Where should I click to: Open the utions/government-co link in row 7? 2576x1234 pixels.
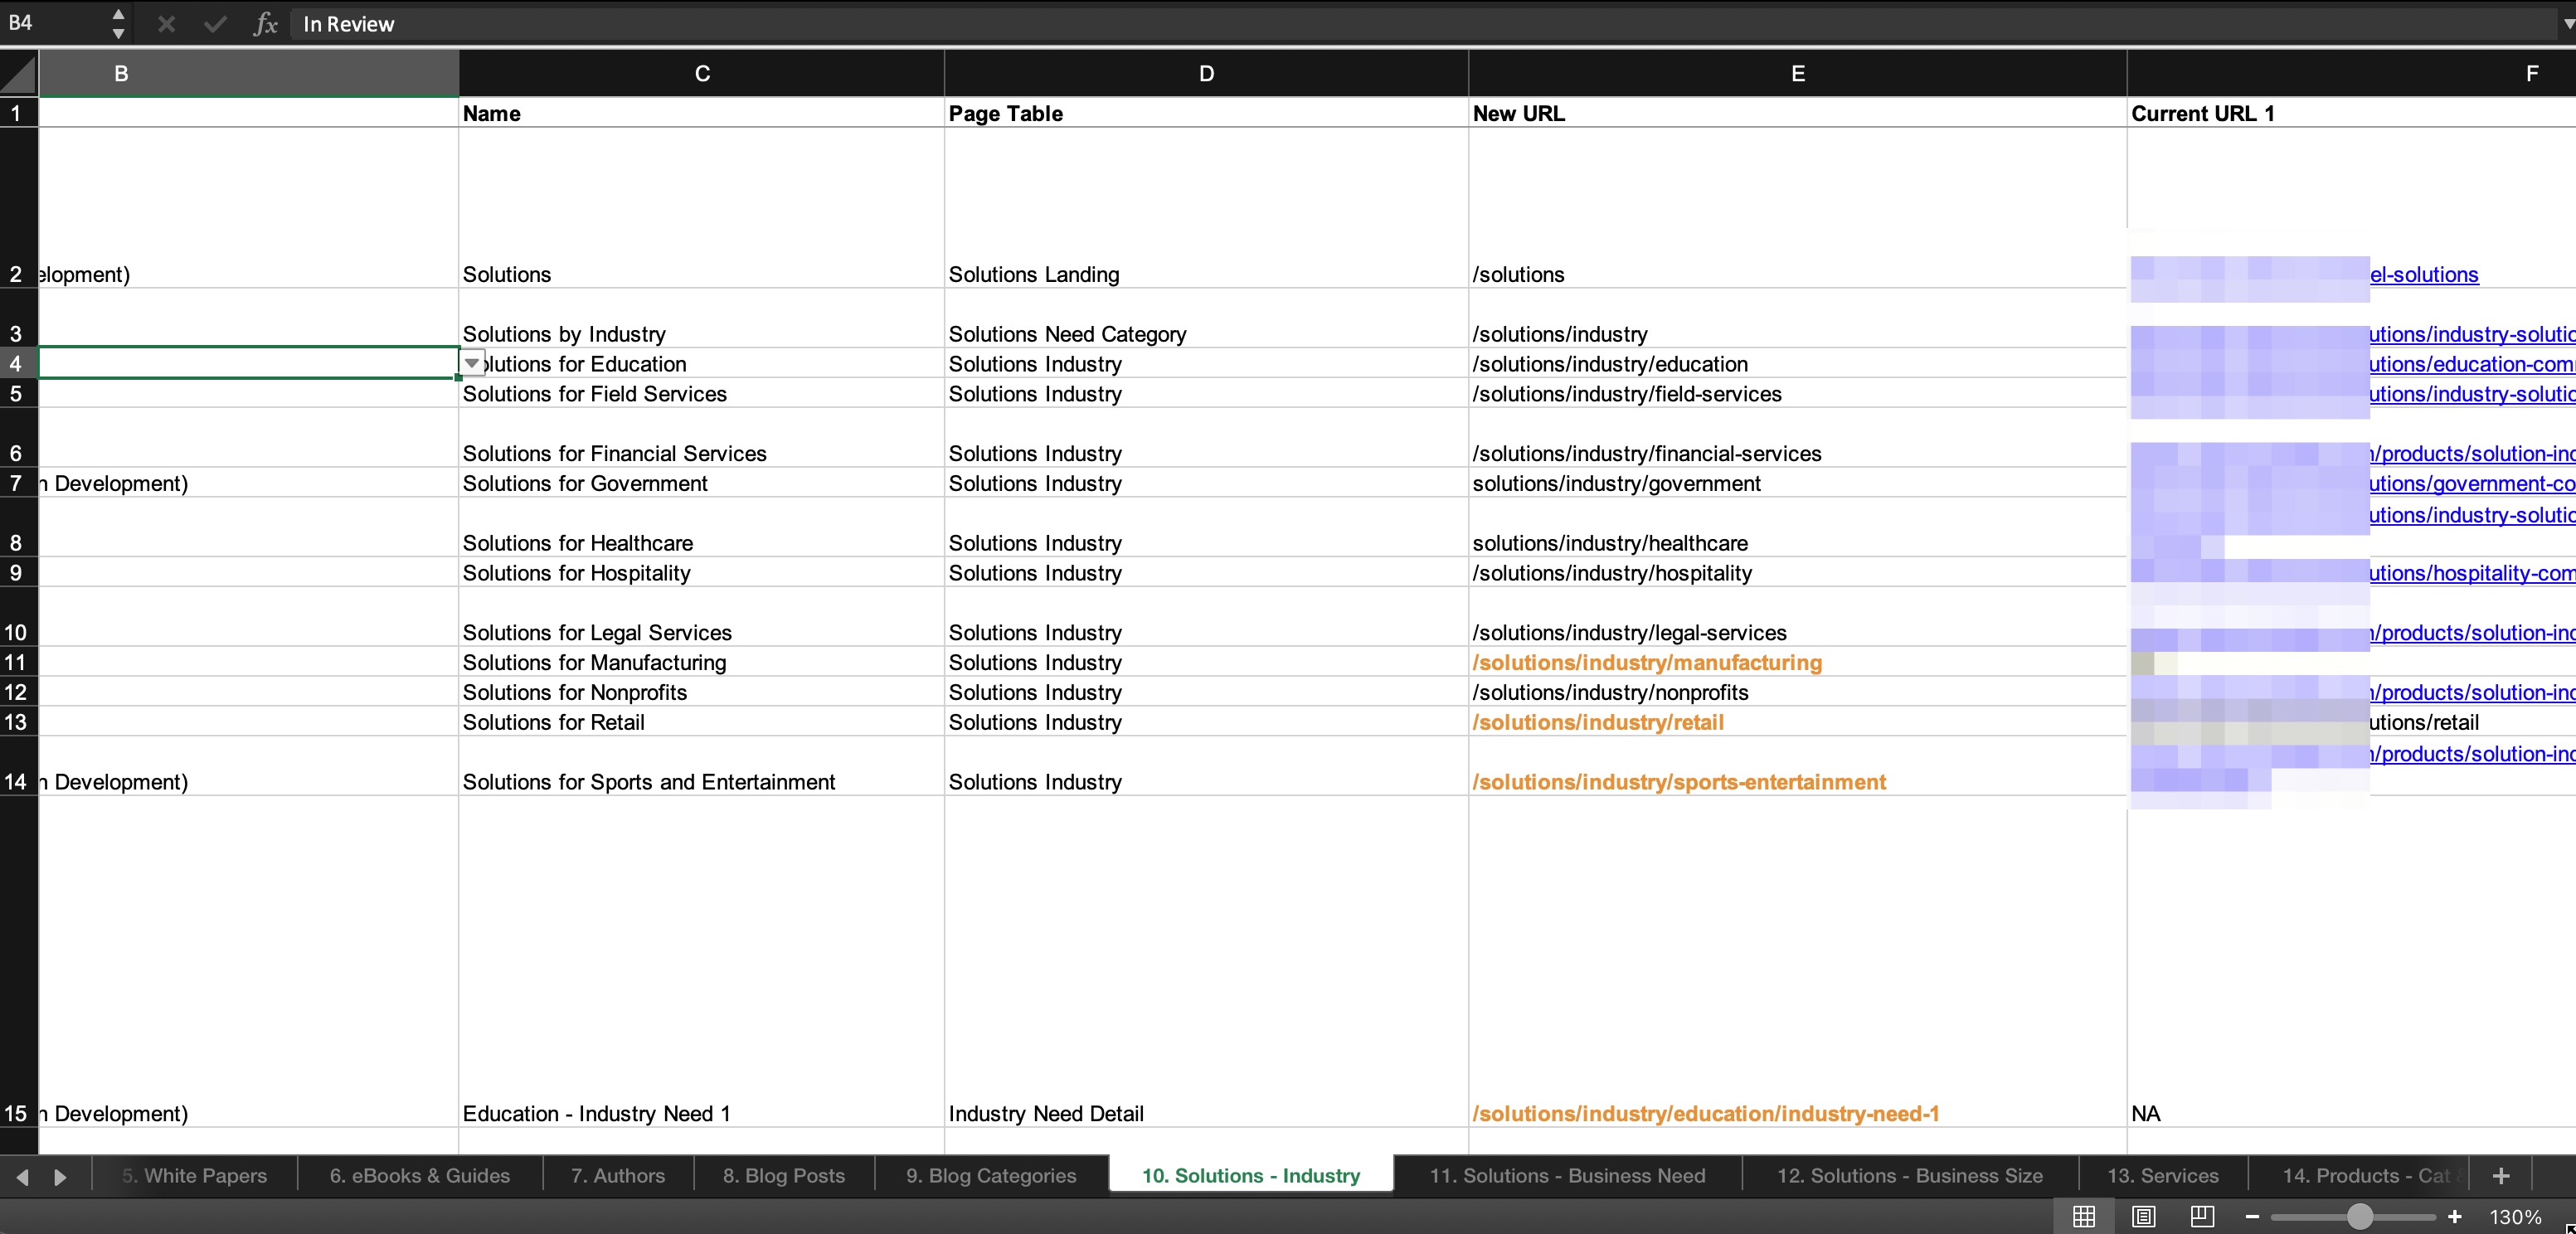[x=2472, y=484]
